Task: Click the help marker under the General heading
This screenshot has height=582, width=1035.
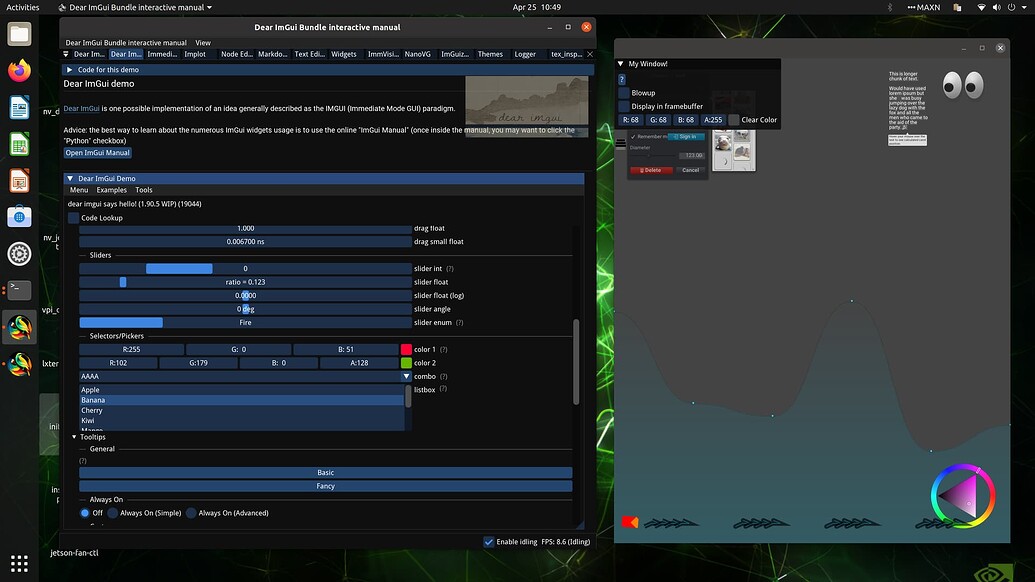Action: 83,461
